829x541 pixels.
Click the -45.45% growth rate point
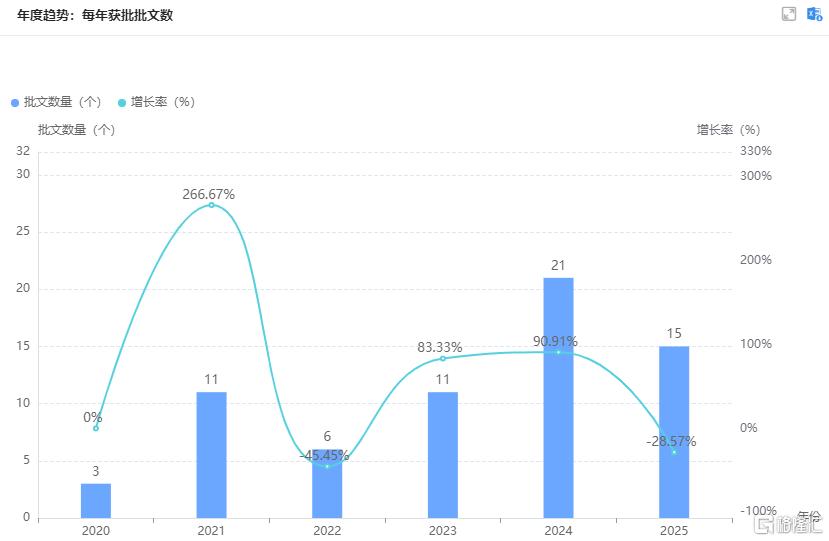tap(327, 466)
